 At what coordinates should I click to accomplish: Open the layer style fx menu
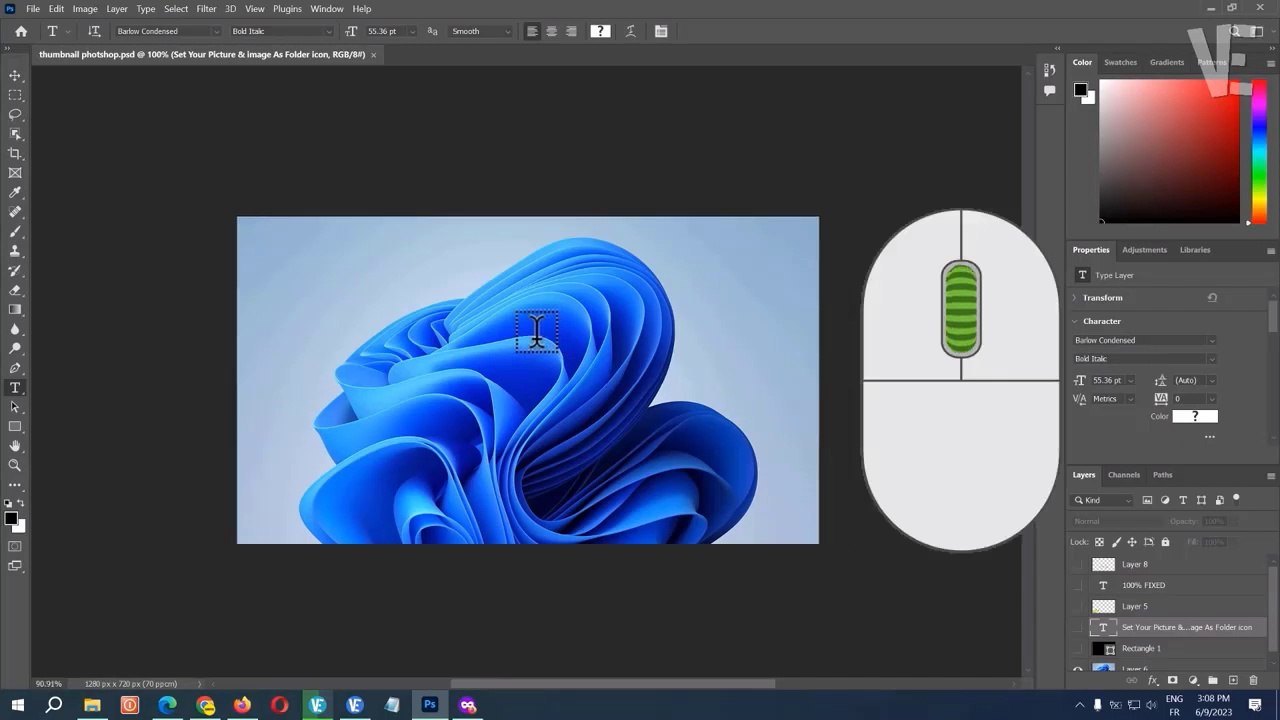coord(1153,680)
